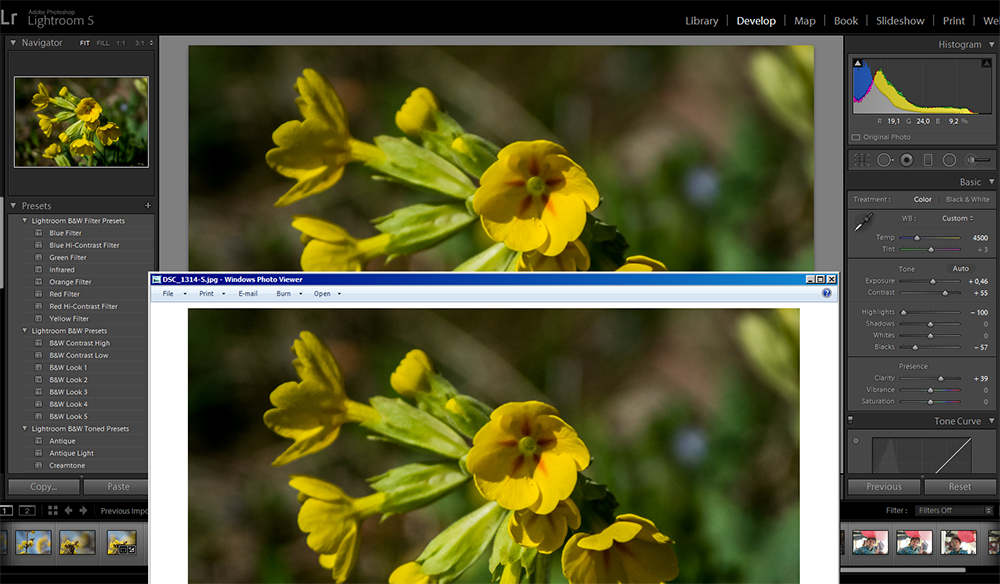
Task: Click the B&W Look 3 preset icon
Action: pyautogui.click(x=38, y=392)
